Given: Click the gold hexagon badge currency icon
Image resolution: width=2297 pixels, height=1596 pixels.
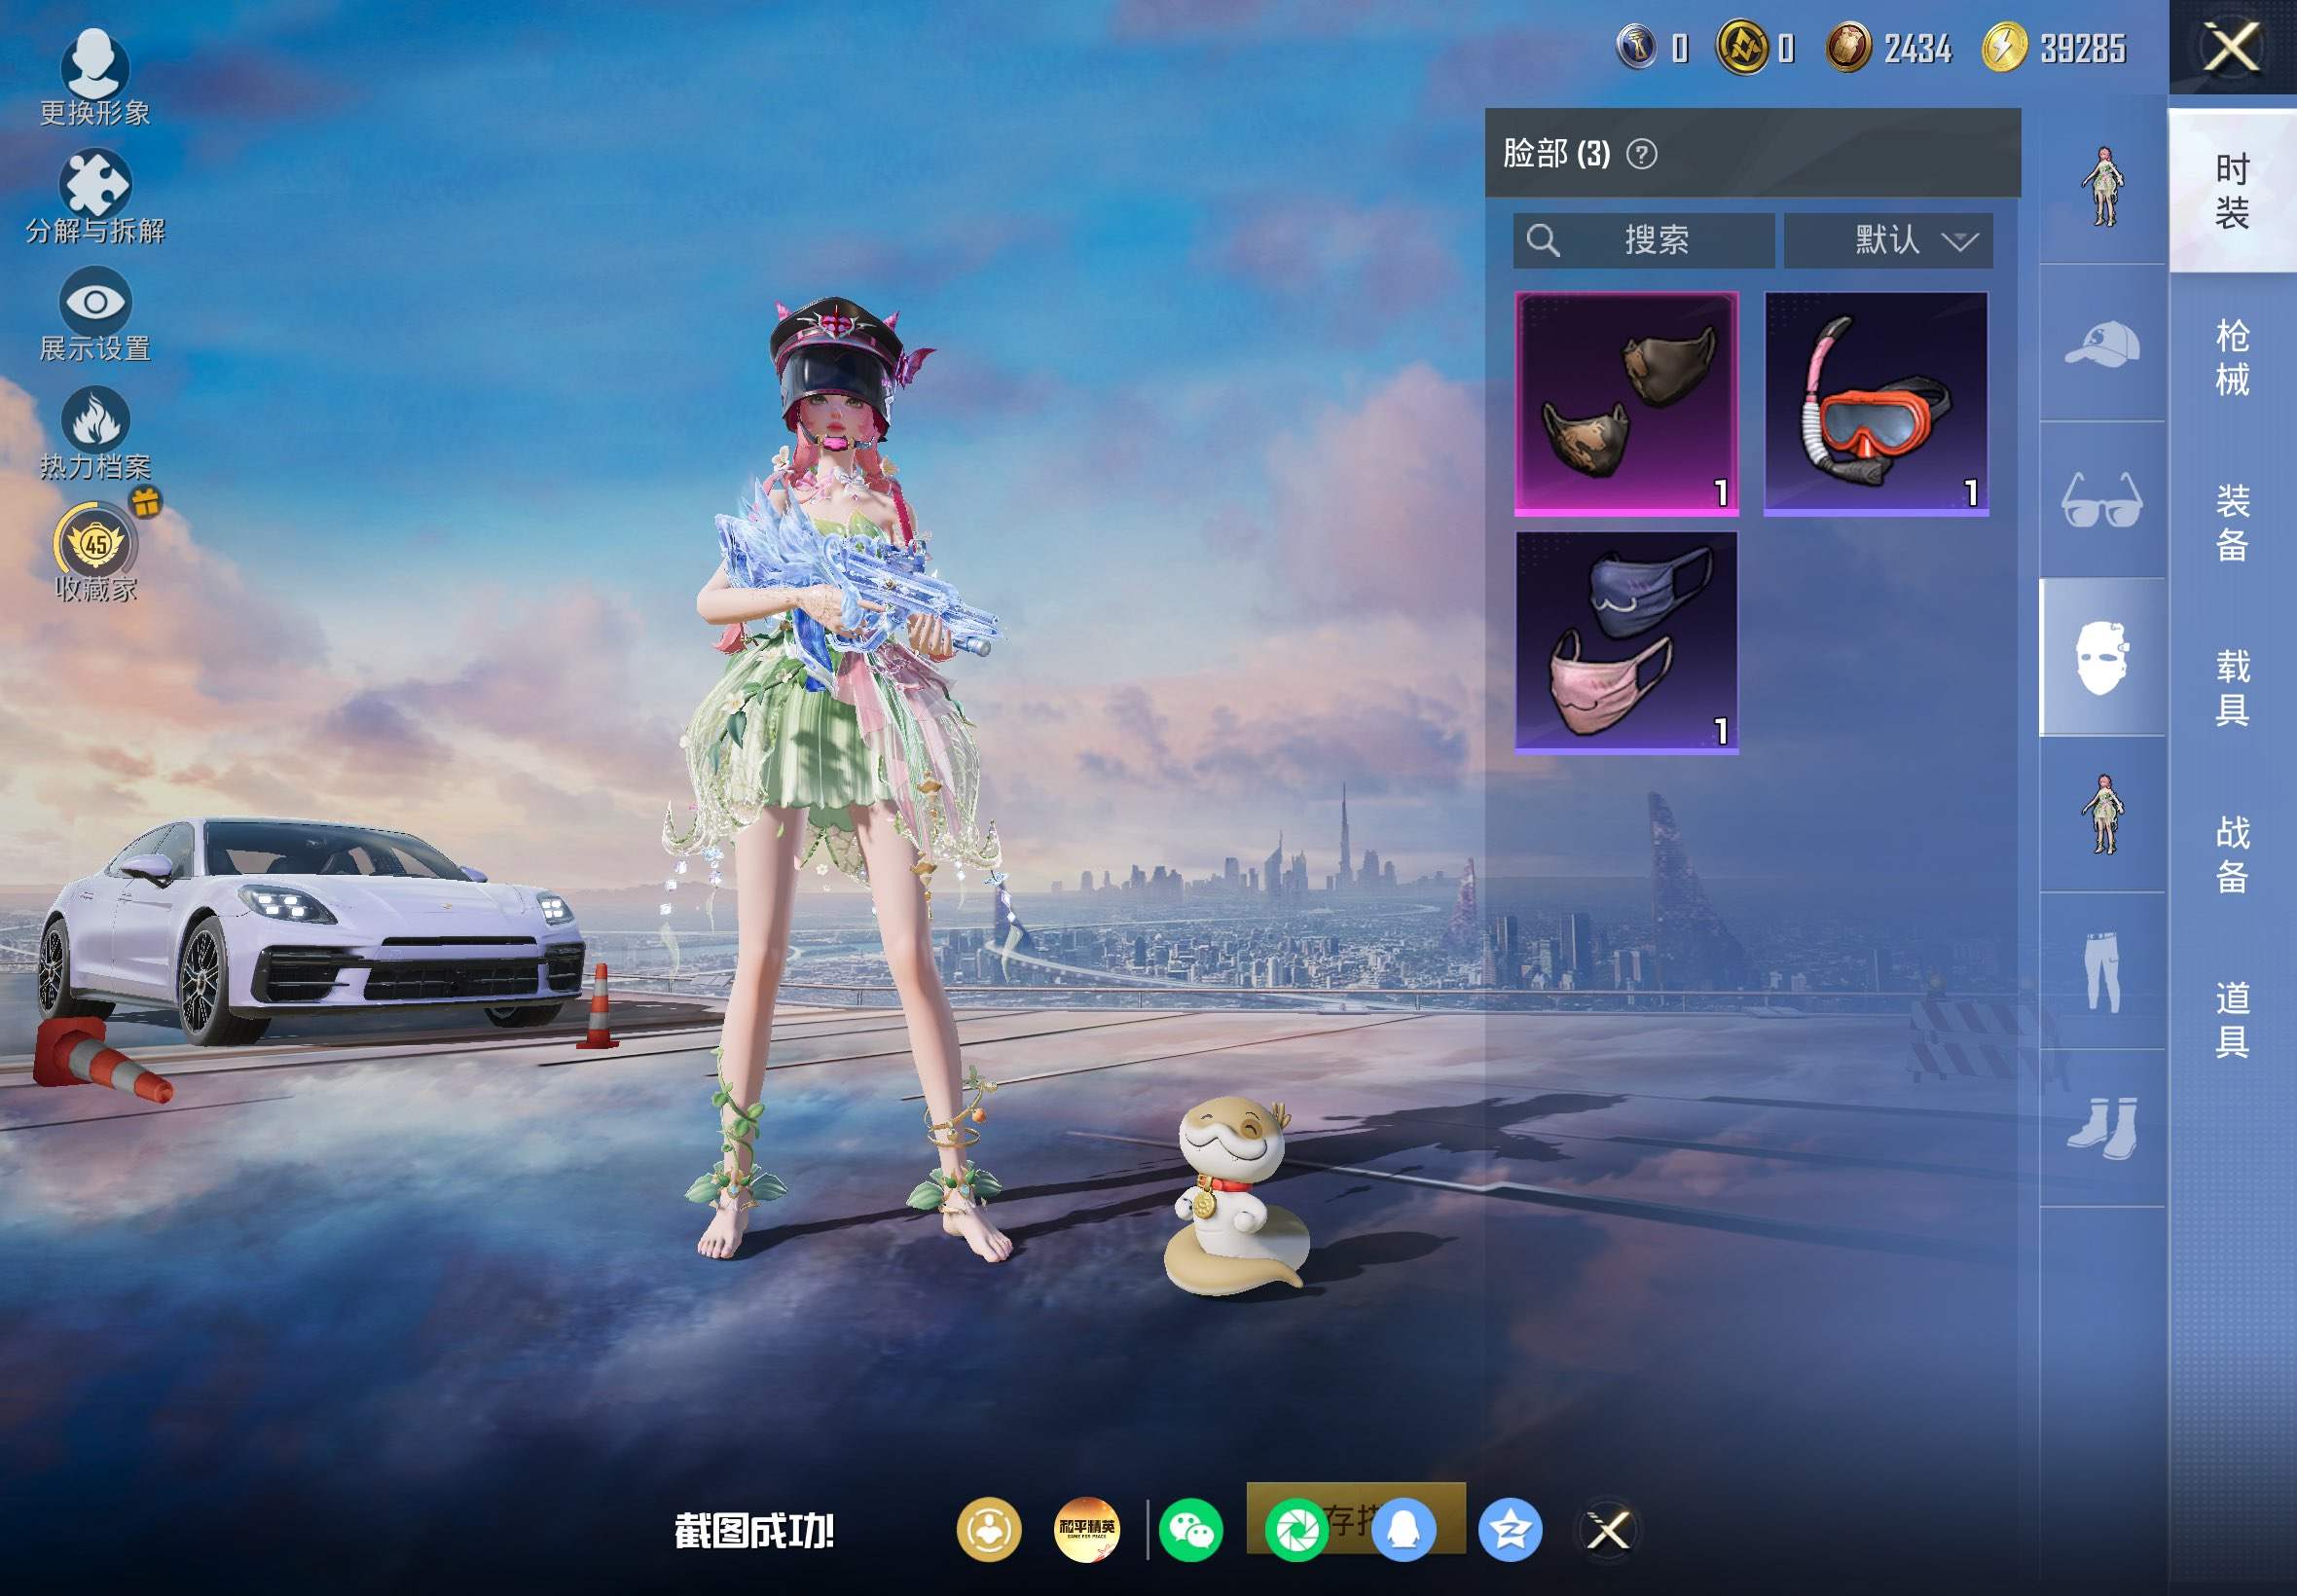Looking at the screenshot, I should 1743,47.
